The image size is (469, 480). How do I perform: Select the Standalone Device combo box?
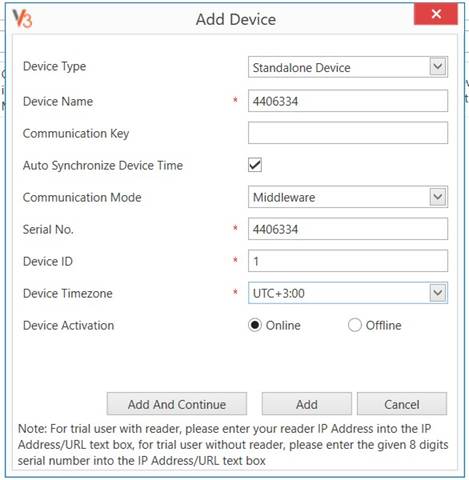pyautogui.click(x=348, y=67)
